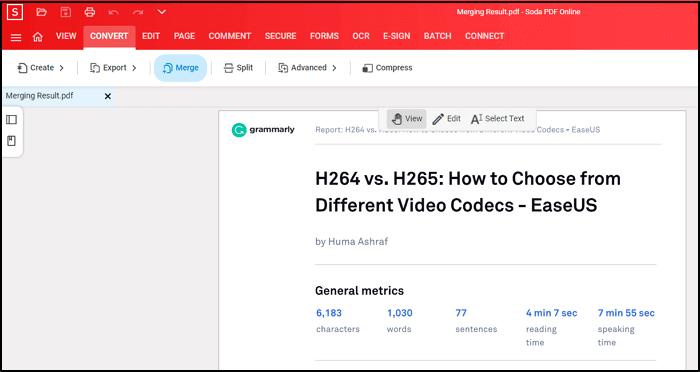Image resolution: width=700 pixels, height=372 pixels.
Task: Click the Export toolbar button
Action: coord(108,68)
